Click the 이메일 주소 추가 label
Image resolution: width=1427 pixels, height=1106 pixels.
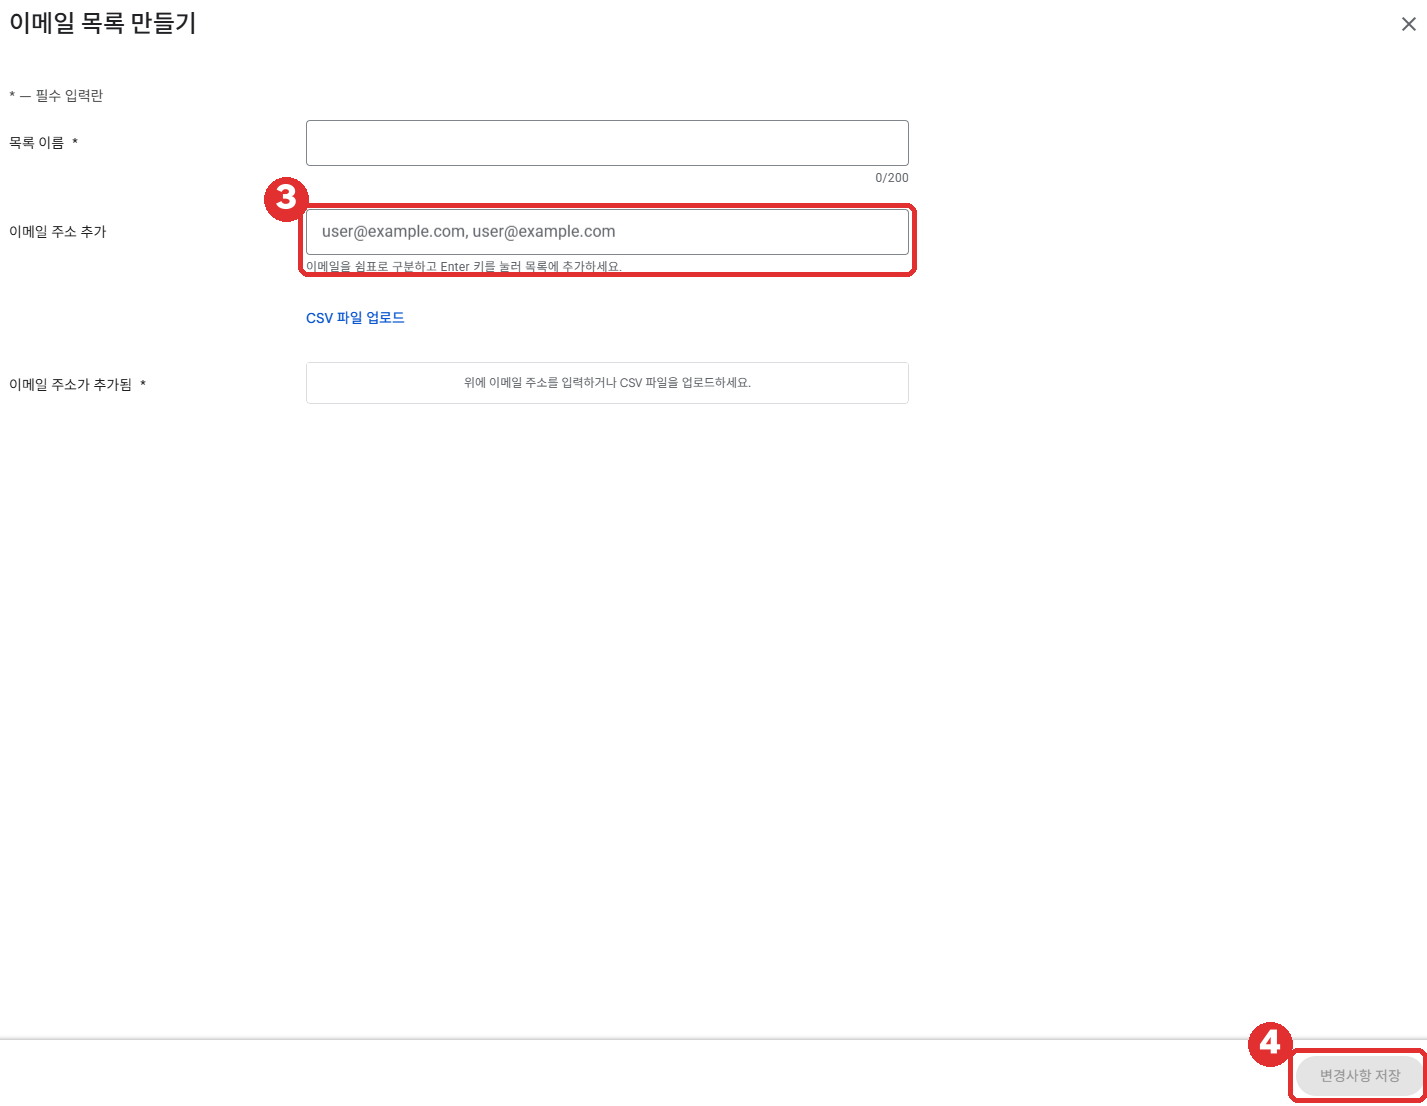click(58, 232)
